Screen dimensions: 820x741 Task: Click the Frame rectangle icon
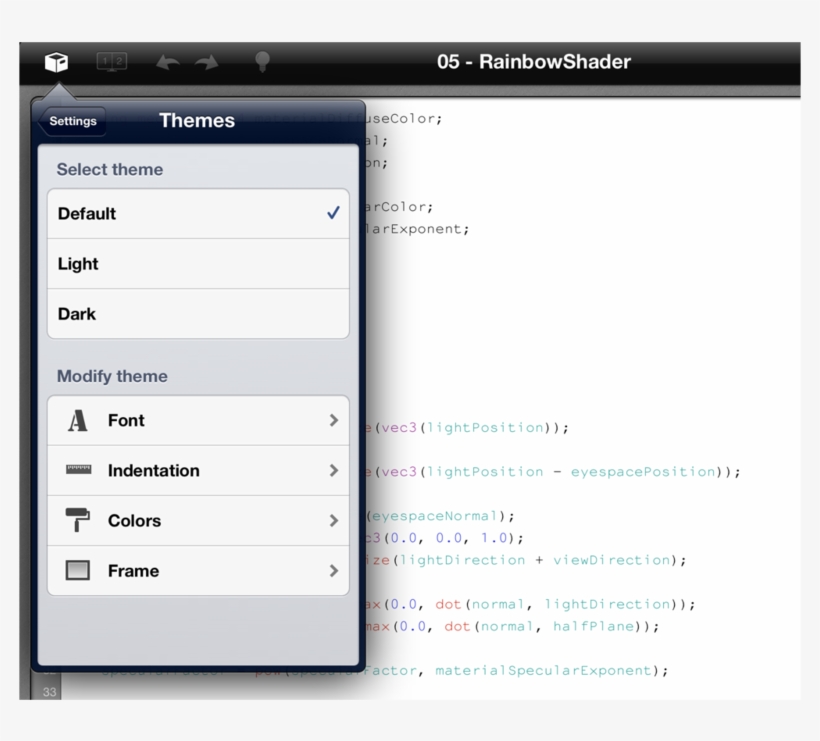tap(78, 571)
